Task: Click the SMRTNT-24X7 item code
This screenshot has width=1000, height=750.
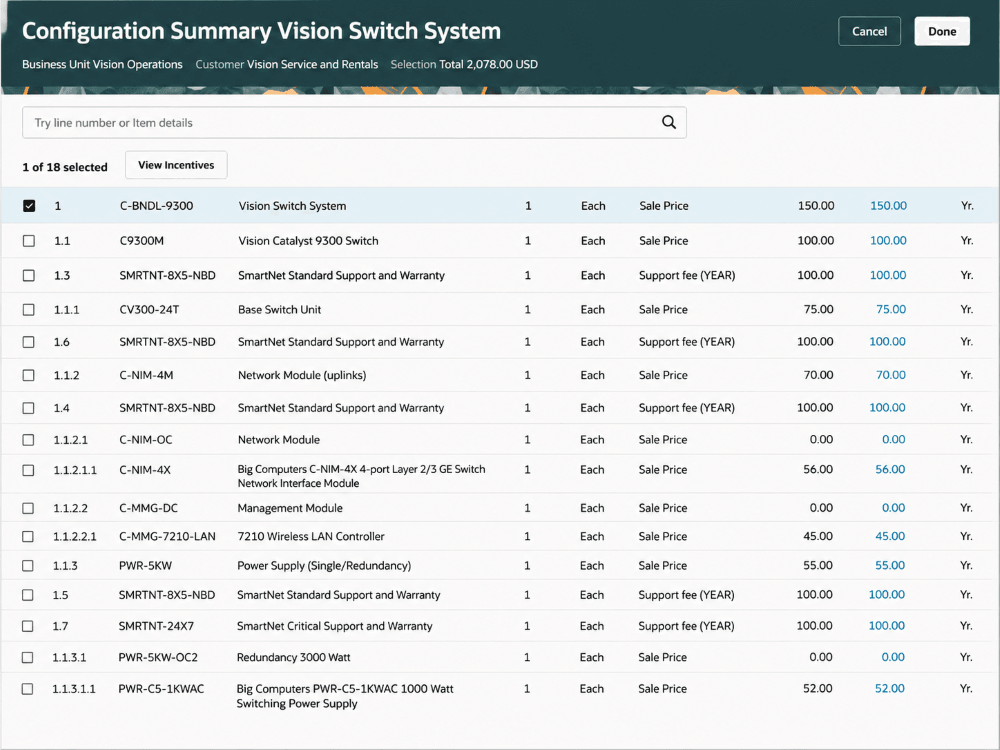Action: pos(156,626)
